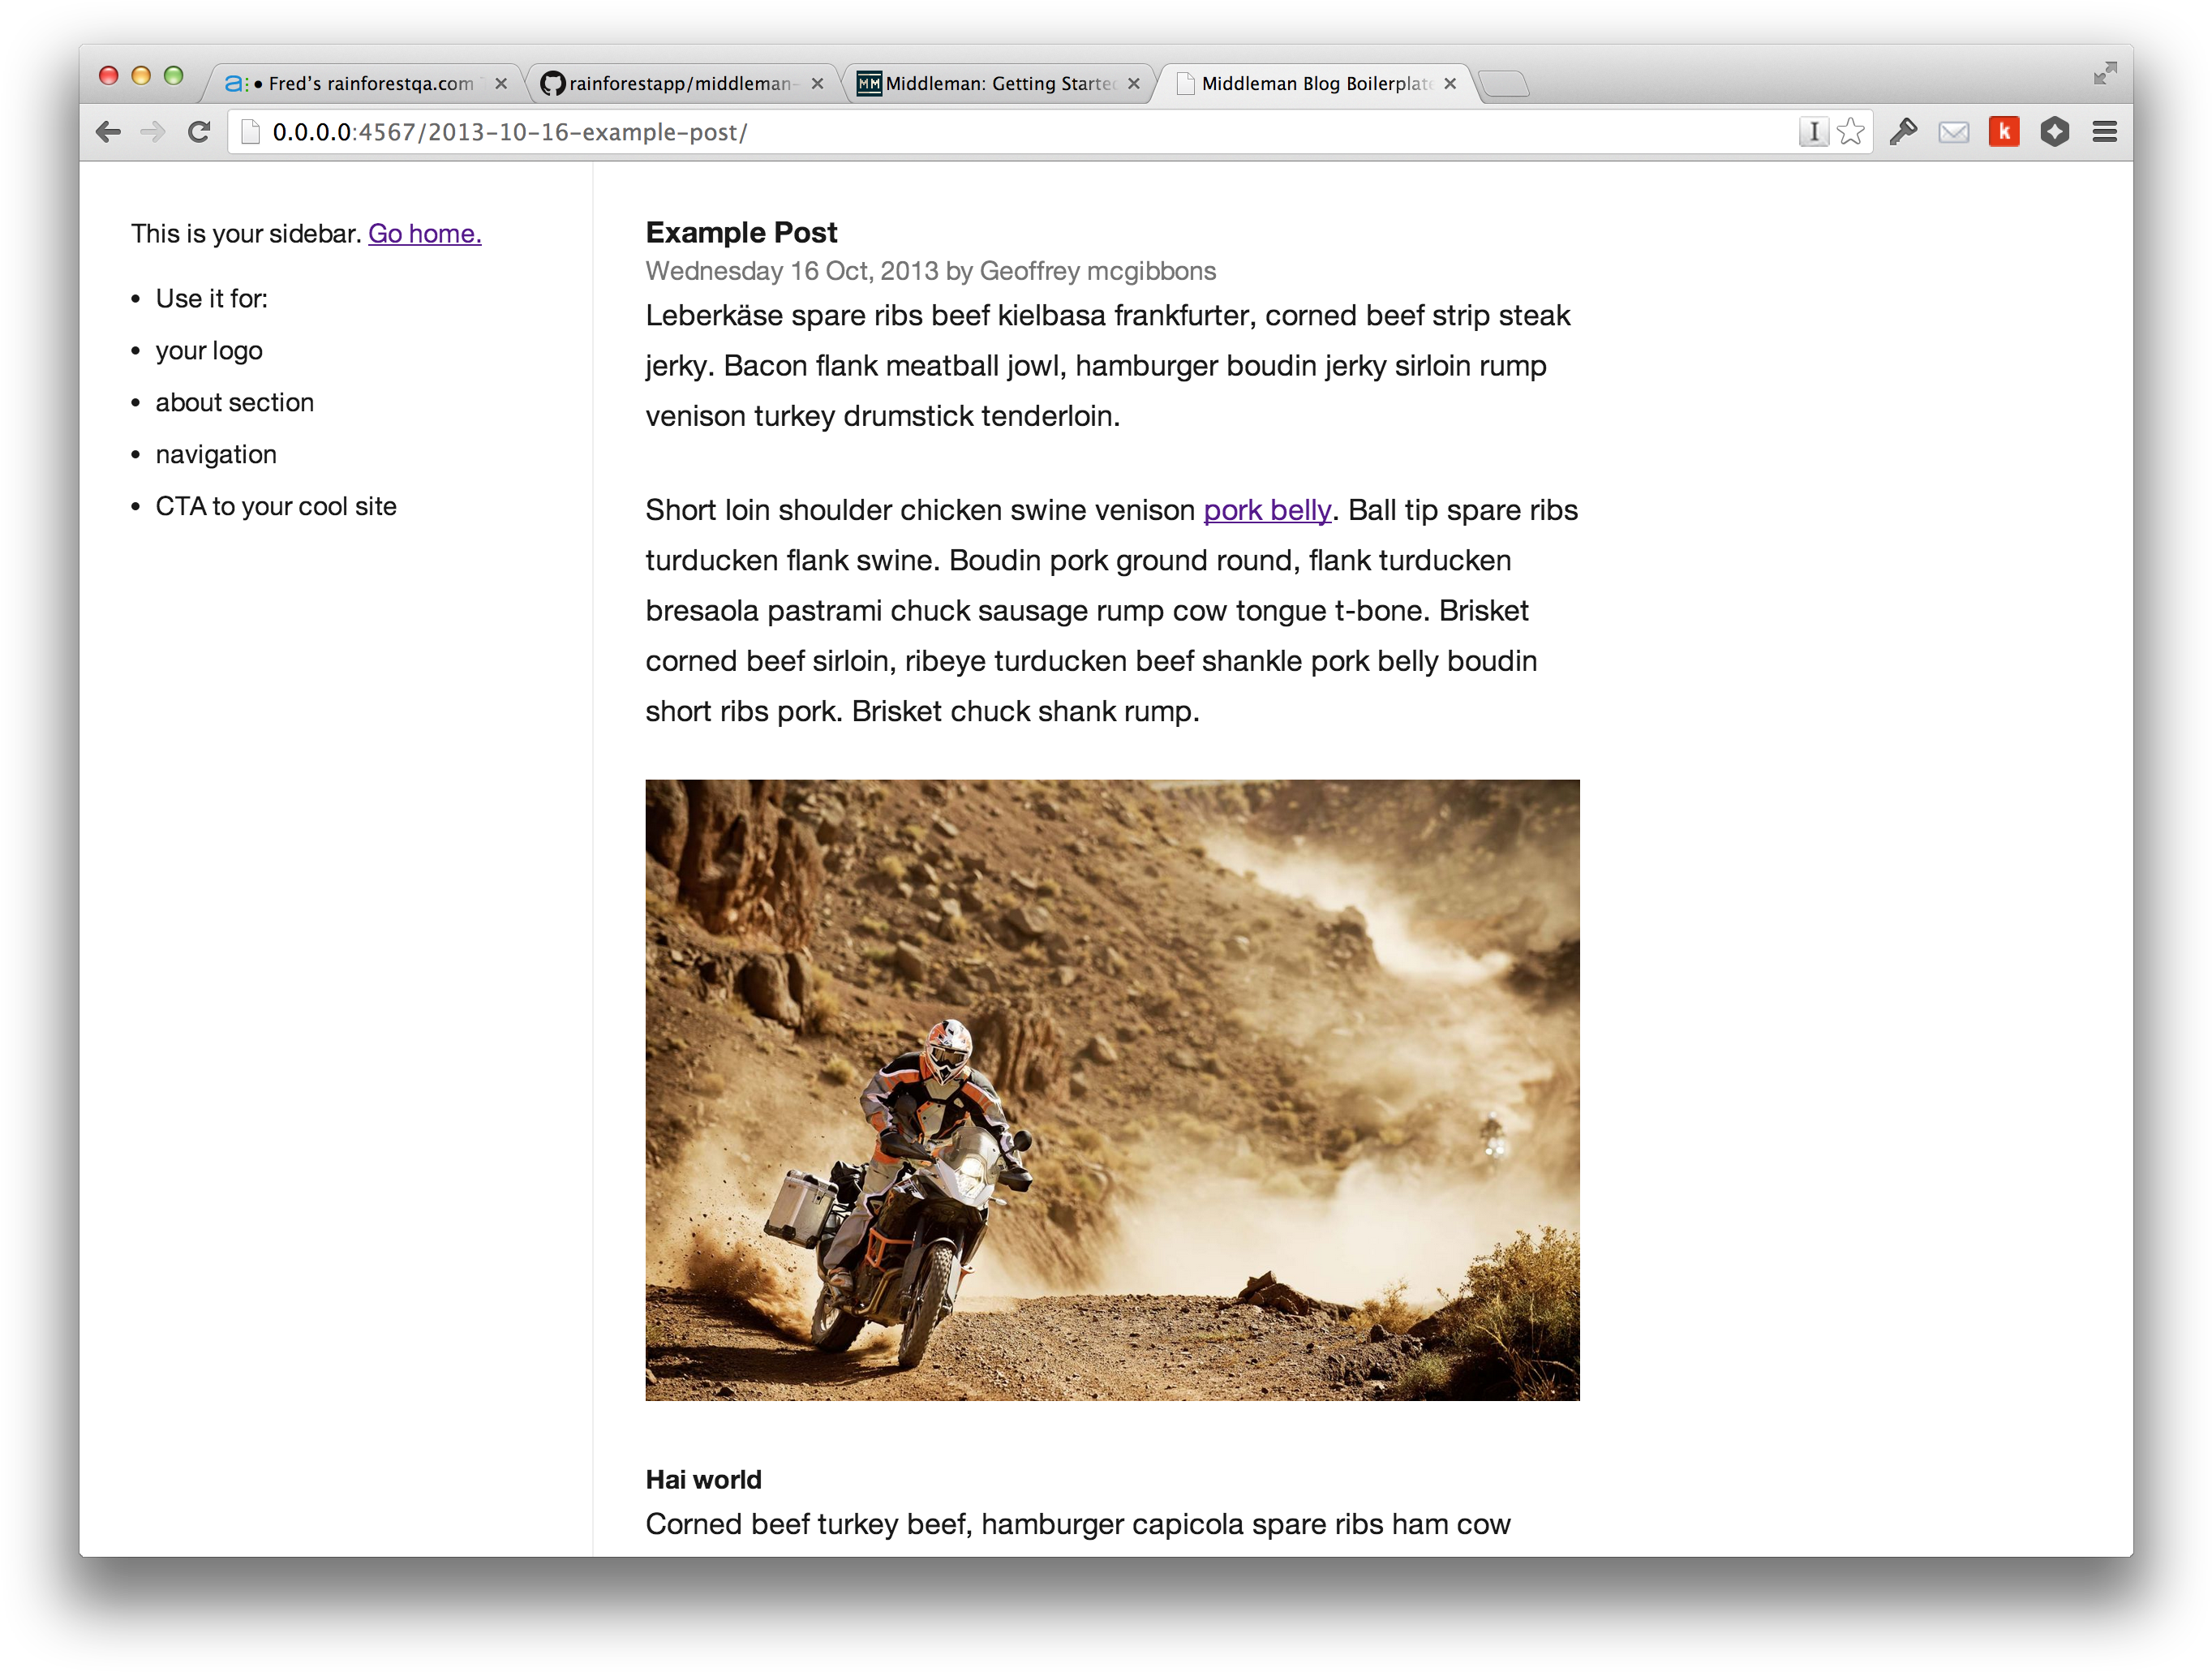The image size is (2212, 1672).
Task: Toggle the bookmark star for this page
Action: click(1852, 131)
